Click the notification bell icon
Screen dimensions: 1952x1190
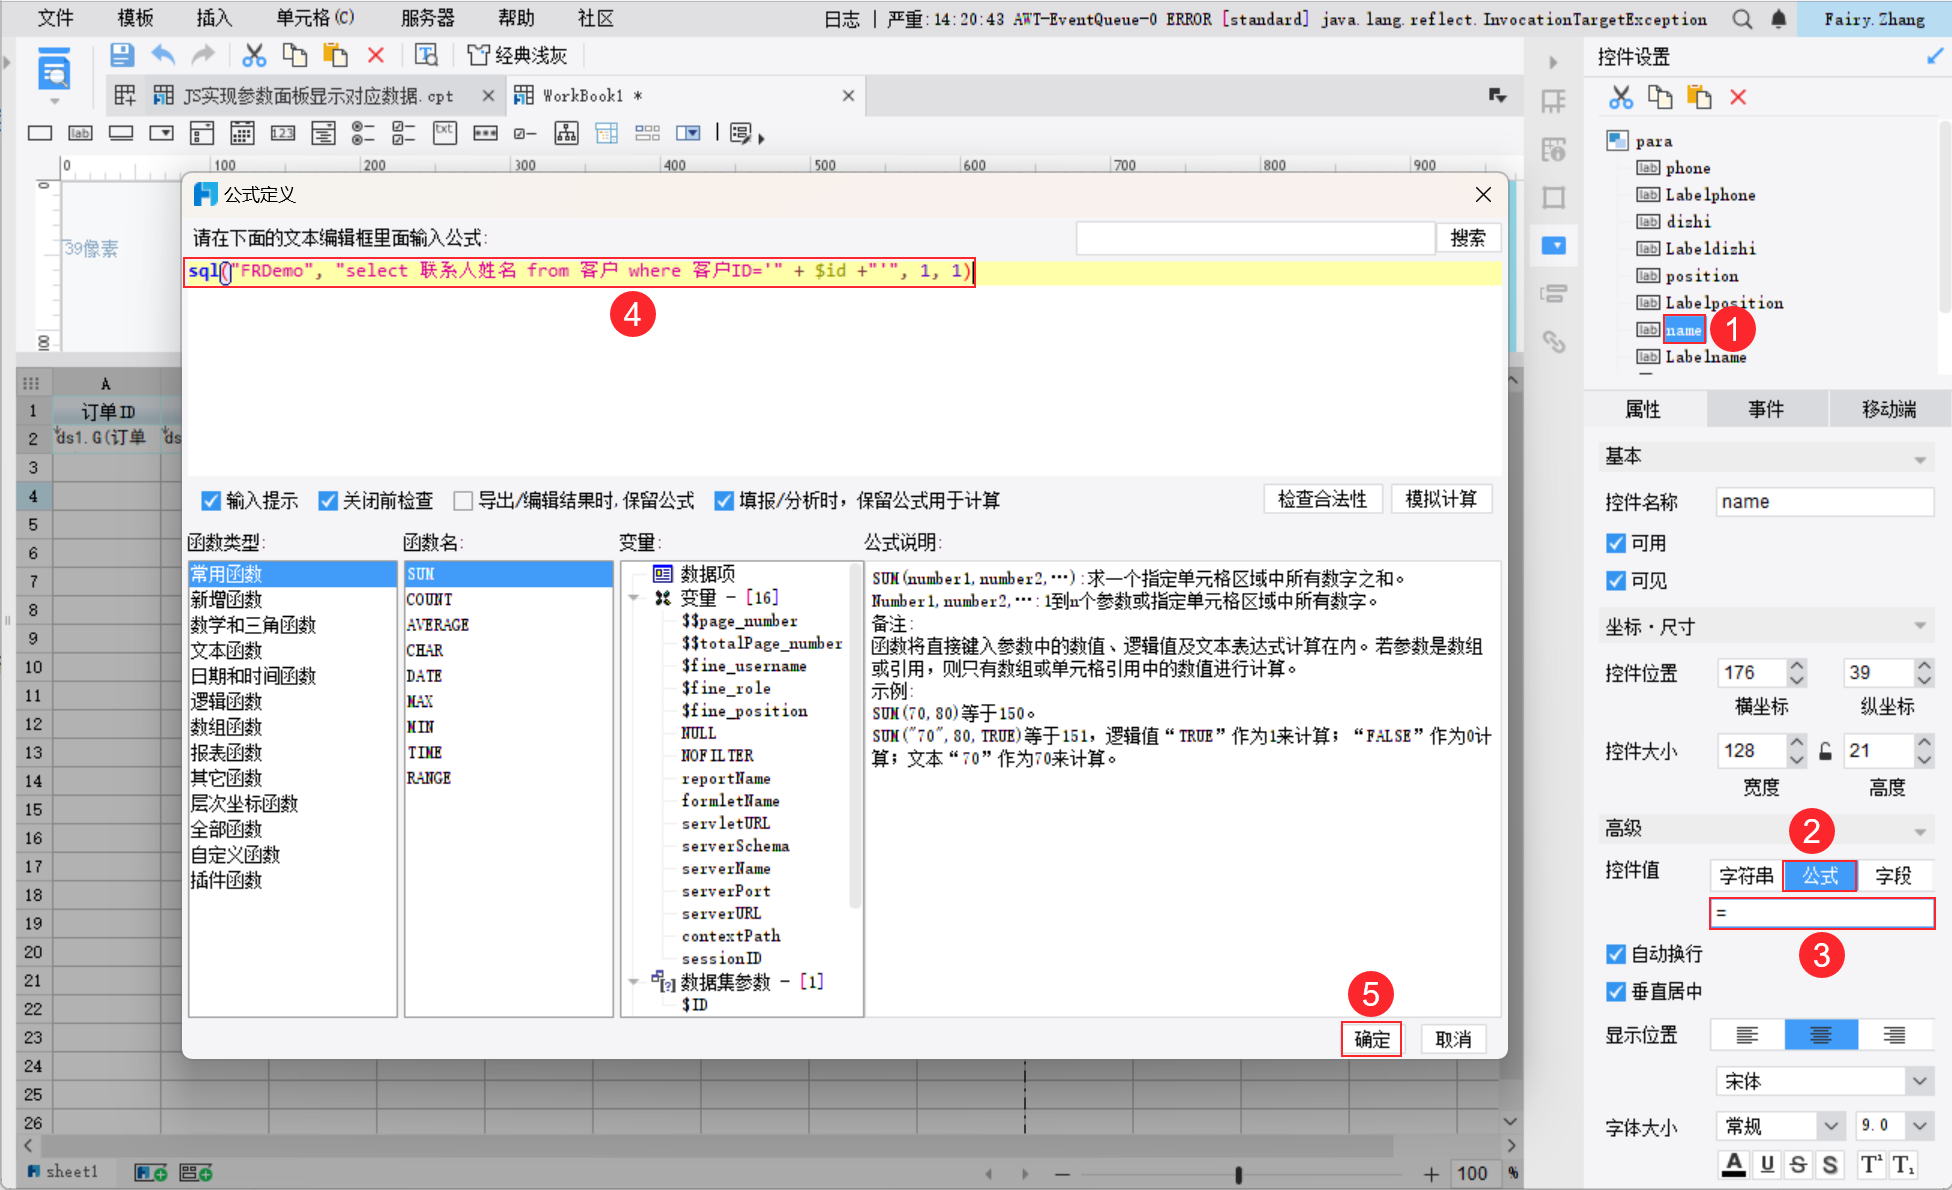pos(1779,19)
